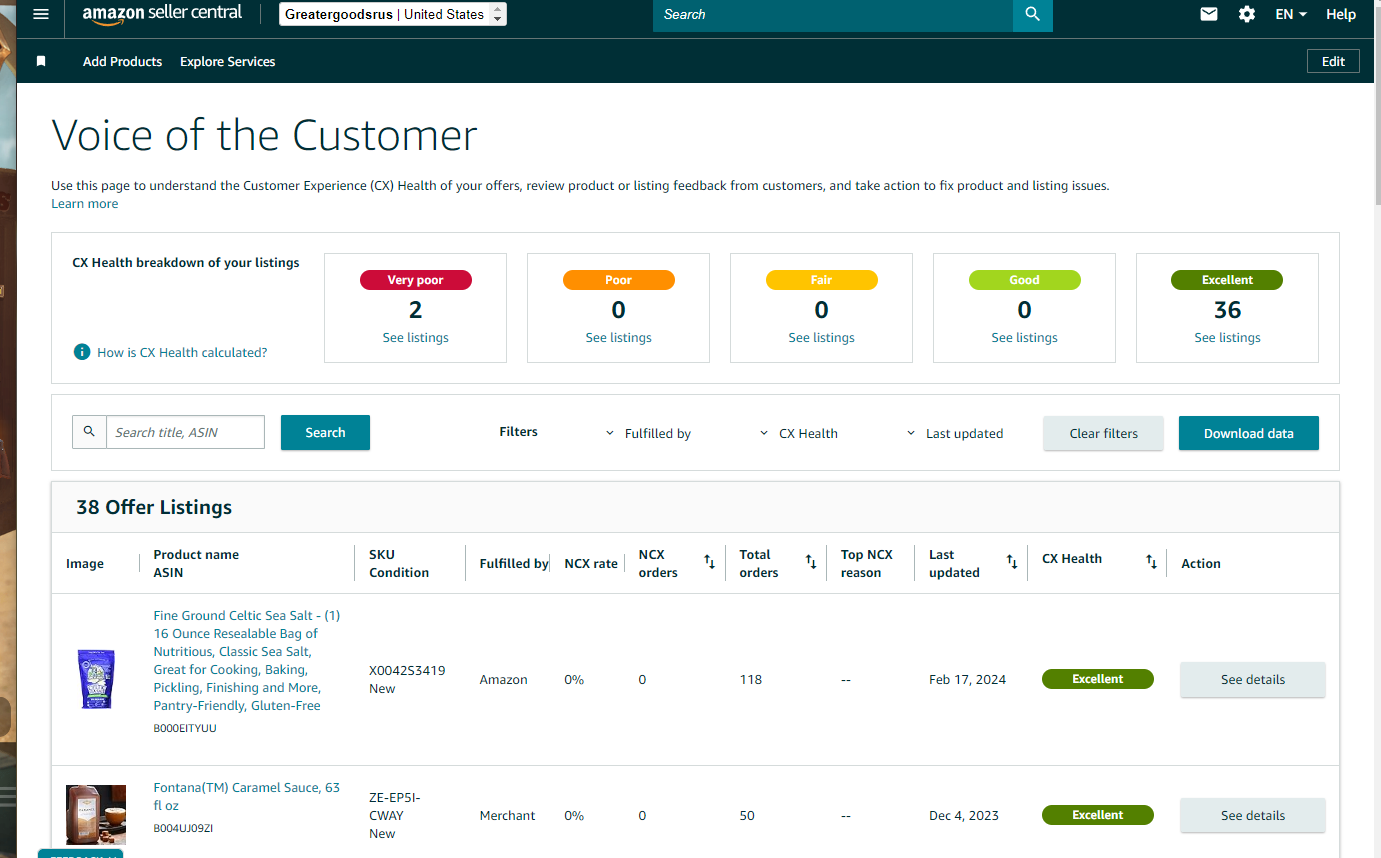Click the Good light-green badge
The width and height of the screenshot is (1381, 858).
(x=1024, y=280)
